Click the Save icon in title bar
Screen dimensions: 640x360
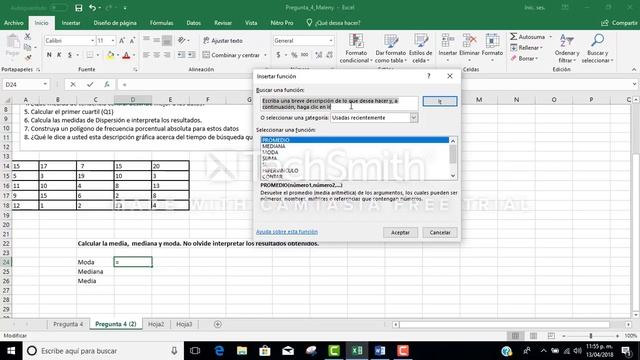tap(79, 8)
